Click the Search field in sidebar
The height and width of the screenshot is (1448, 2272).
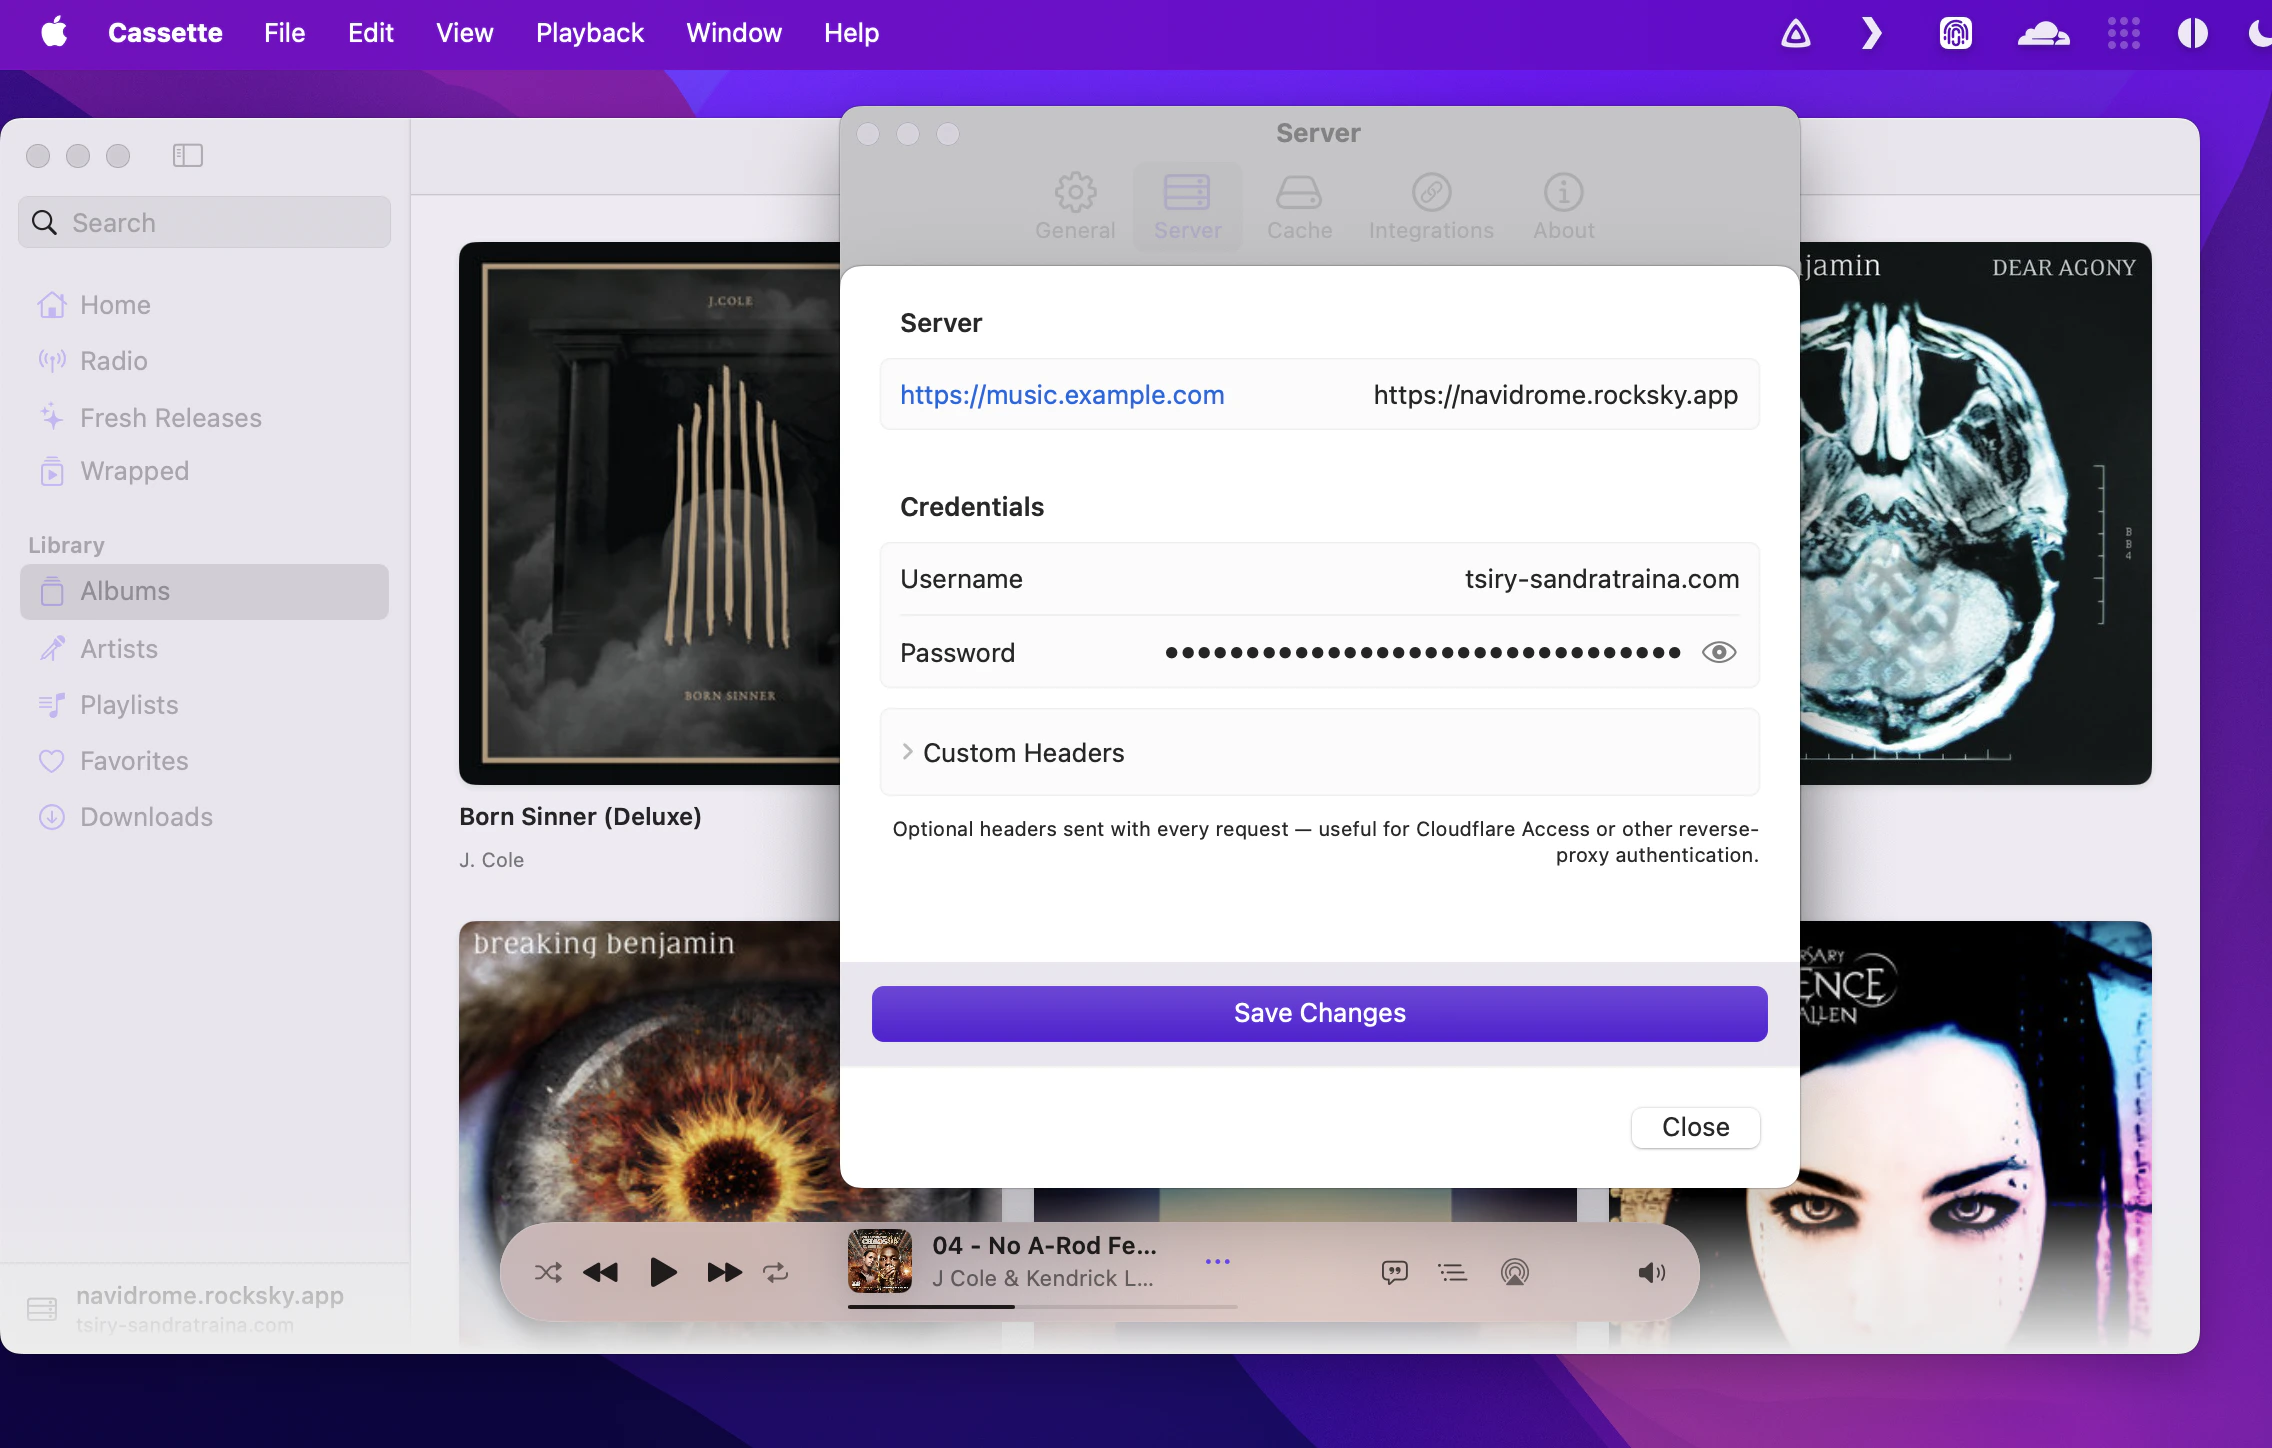(204, 222)
